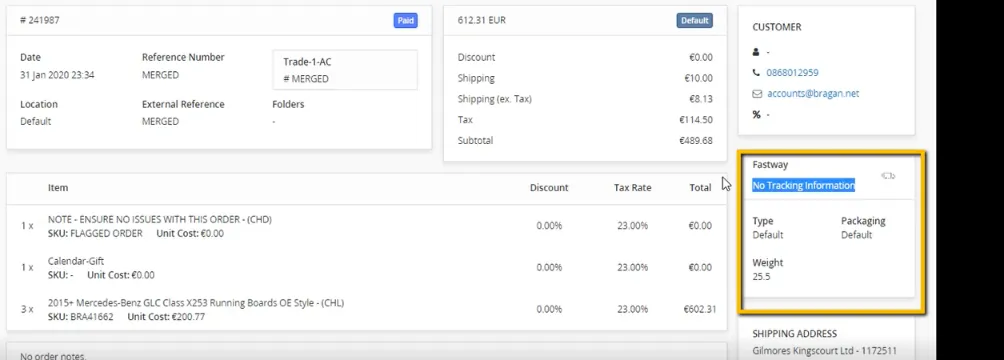Image resolution: width=1004 pixels, height=360 pixels.
Task: Click the Calendar-Gift item name
Action: 76,261
